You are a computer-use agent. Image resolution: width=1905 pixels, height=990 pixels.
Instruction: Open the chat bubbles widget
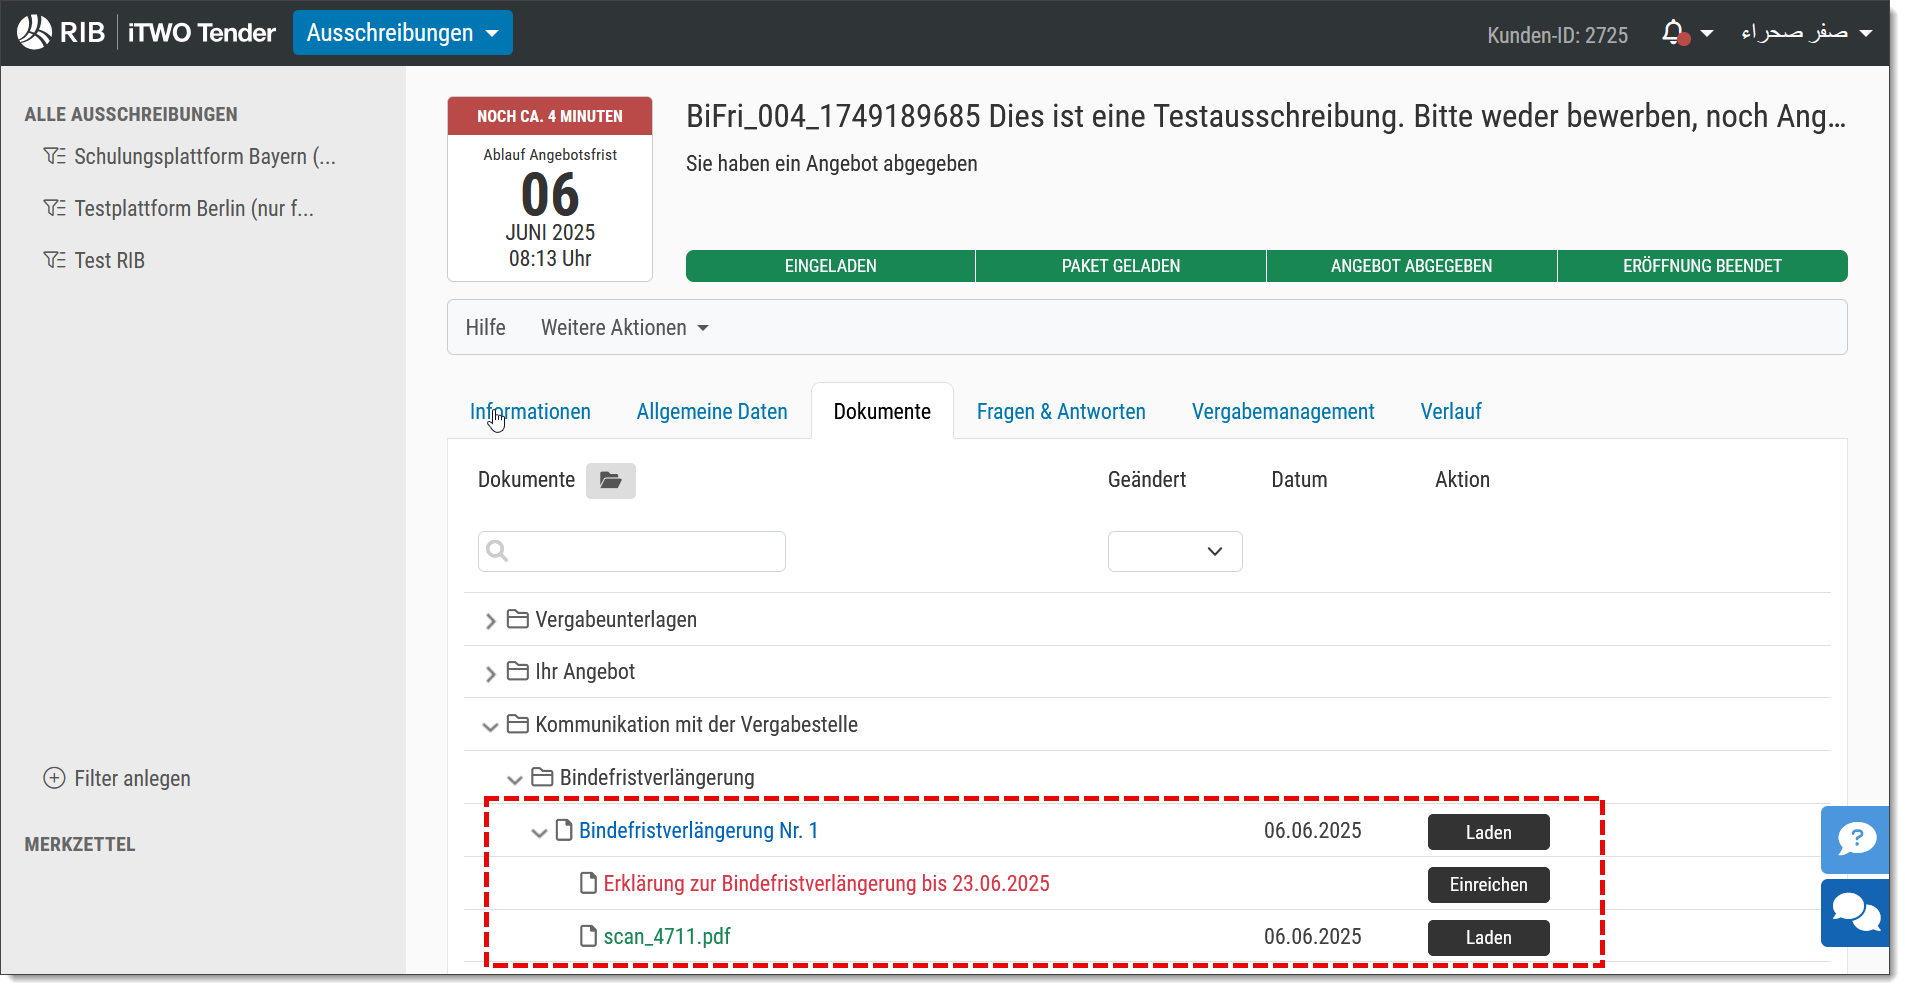(1856, 913)
